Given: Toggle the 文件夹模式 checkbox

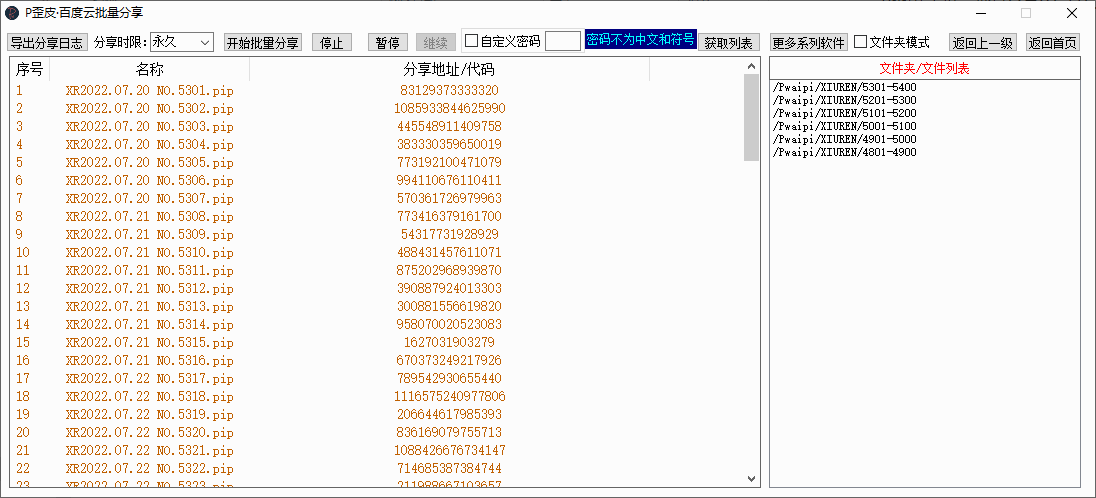Looking at the screenshot, I should click(x=860, y=42).
